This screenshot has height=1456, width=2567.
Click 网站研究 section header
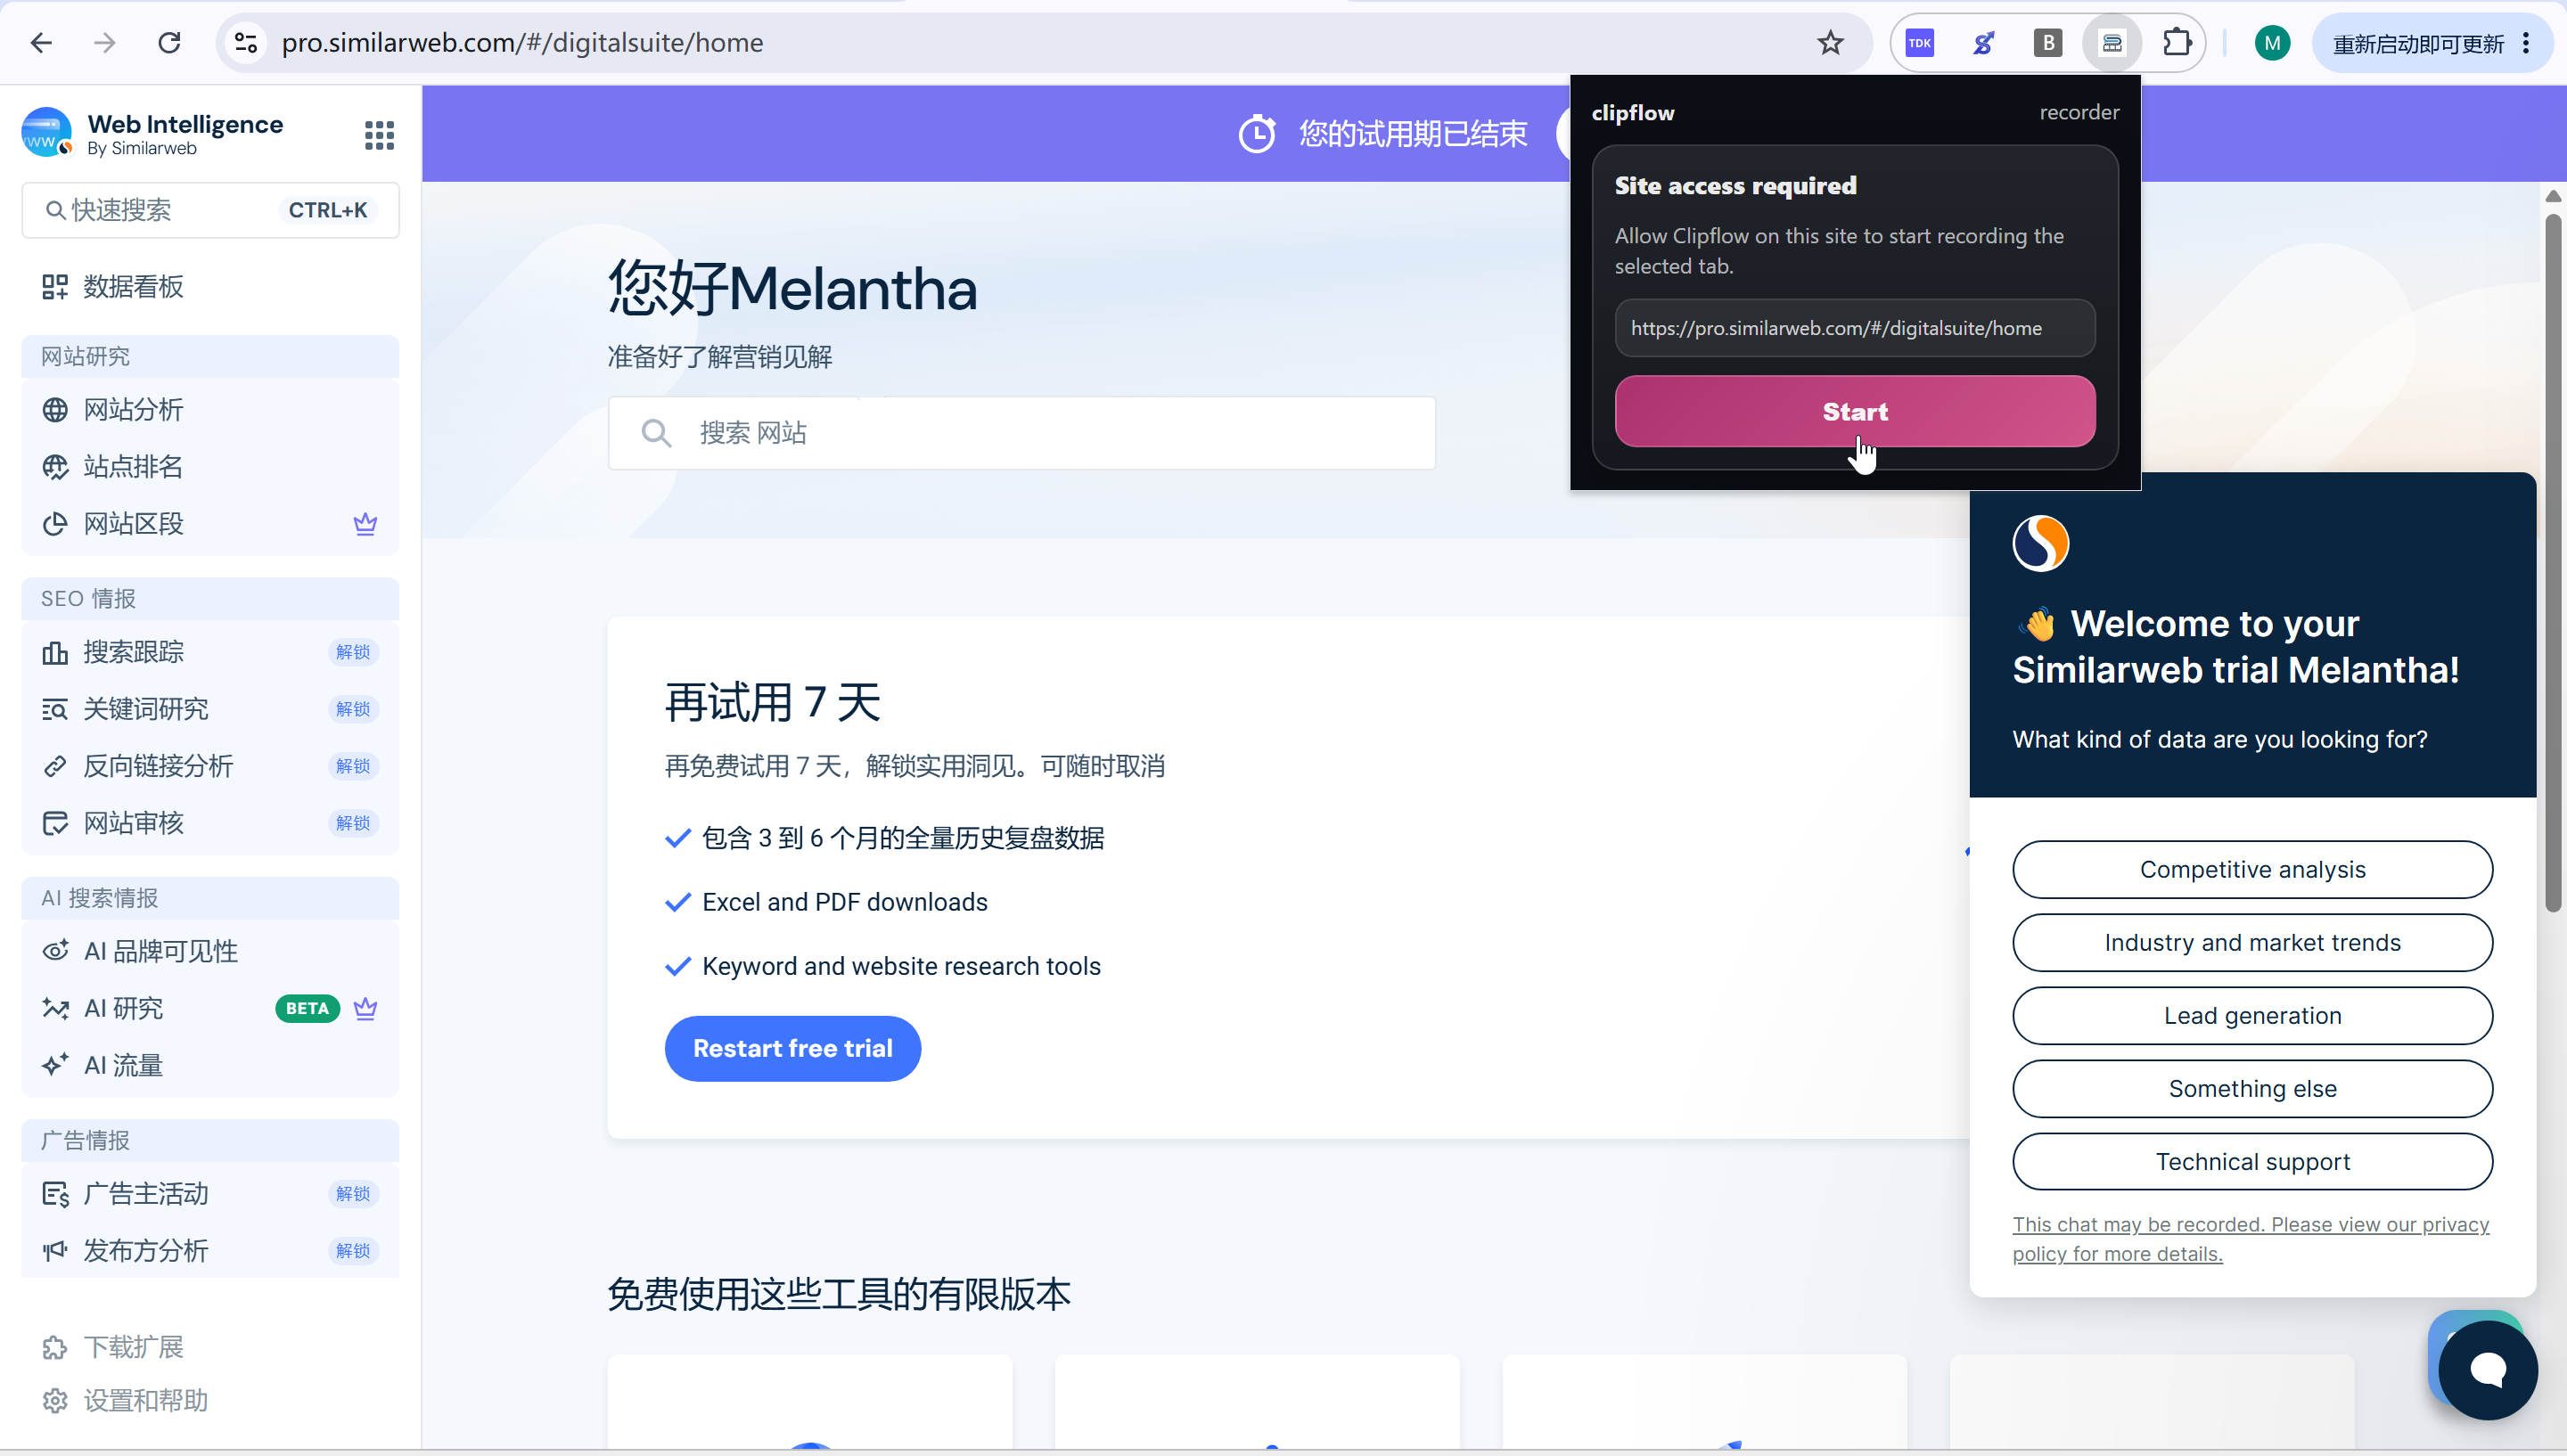pos(210,357)
